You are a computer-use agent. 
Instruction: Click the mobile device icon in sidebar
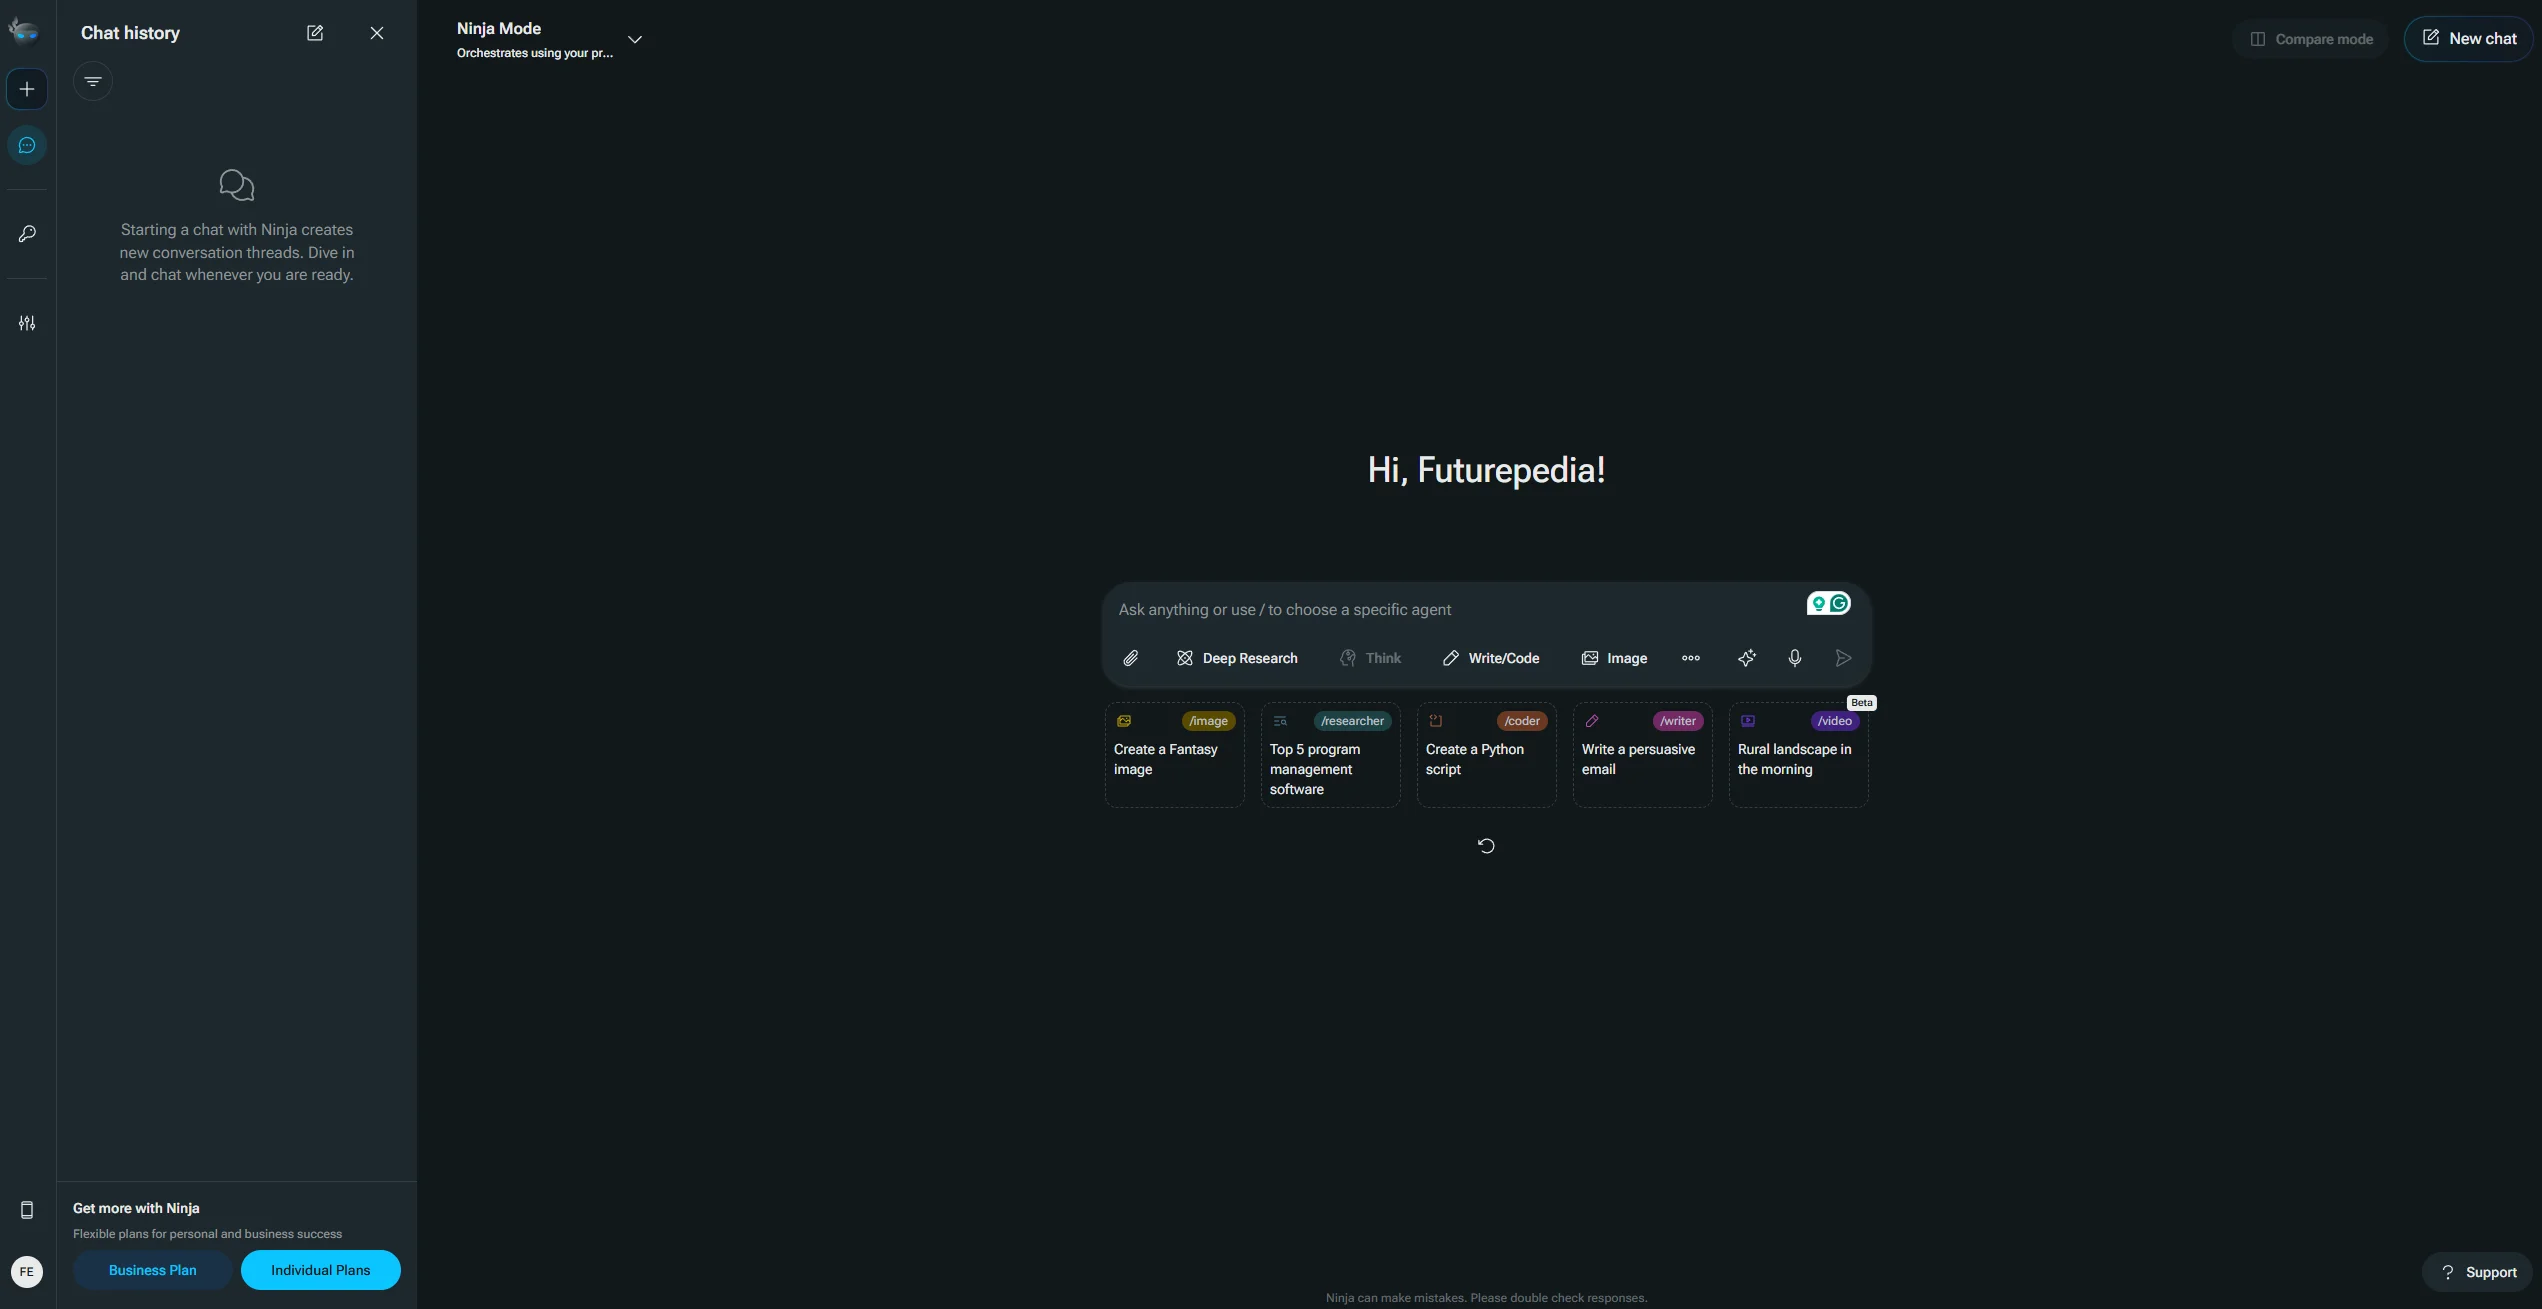[x=27, y=1210]
